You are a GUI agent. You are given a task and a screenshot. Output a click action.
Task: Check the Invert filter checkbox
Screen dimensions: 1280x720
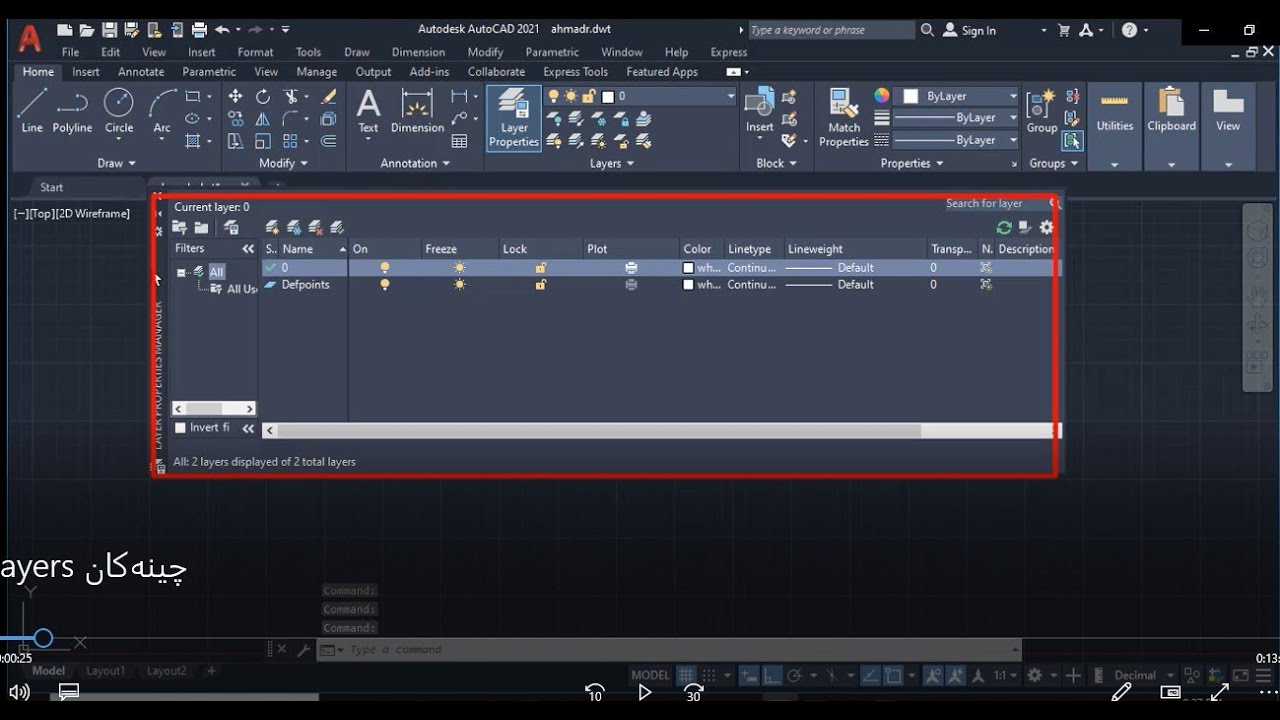(180, 428)
